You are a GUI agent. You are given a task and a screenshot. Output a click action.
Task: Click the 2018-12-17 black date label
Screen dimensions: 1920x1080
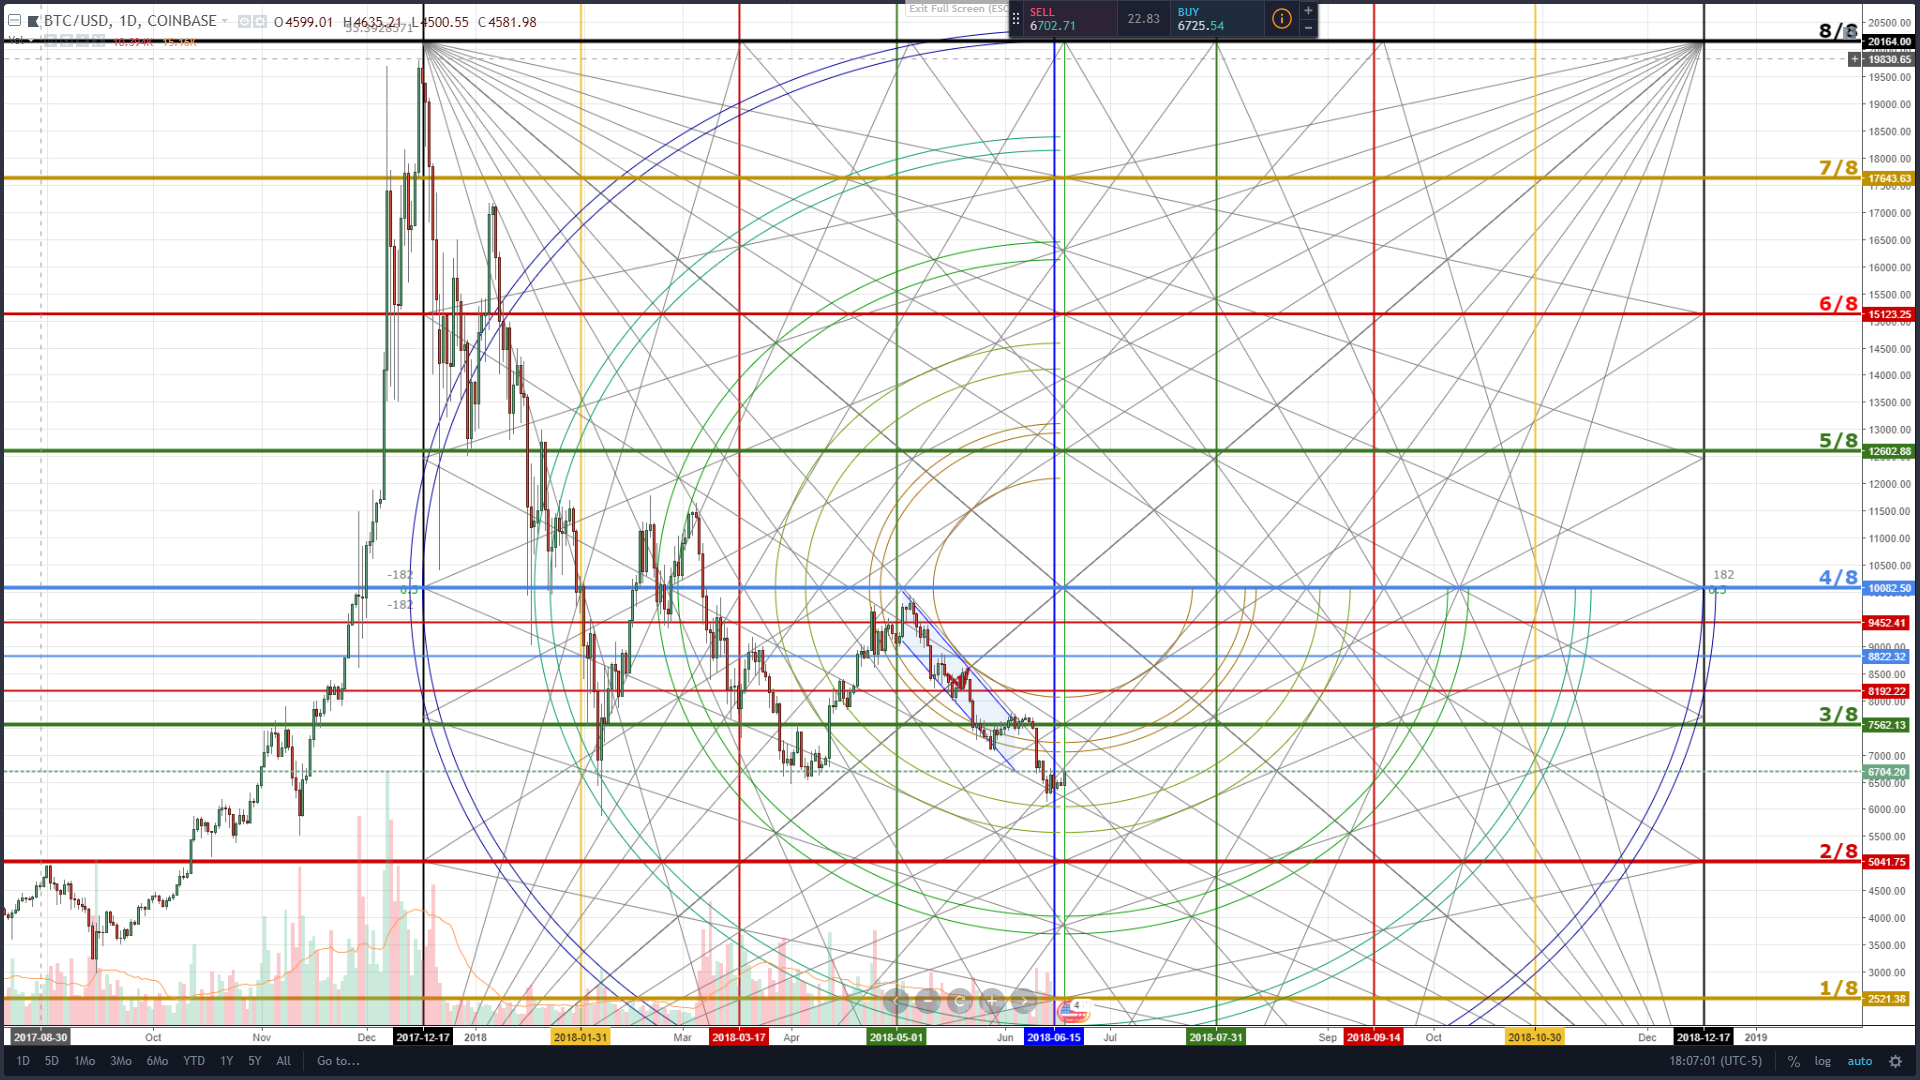pos(1704,1037)
